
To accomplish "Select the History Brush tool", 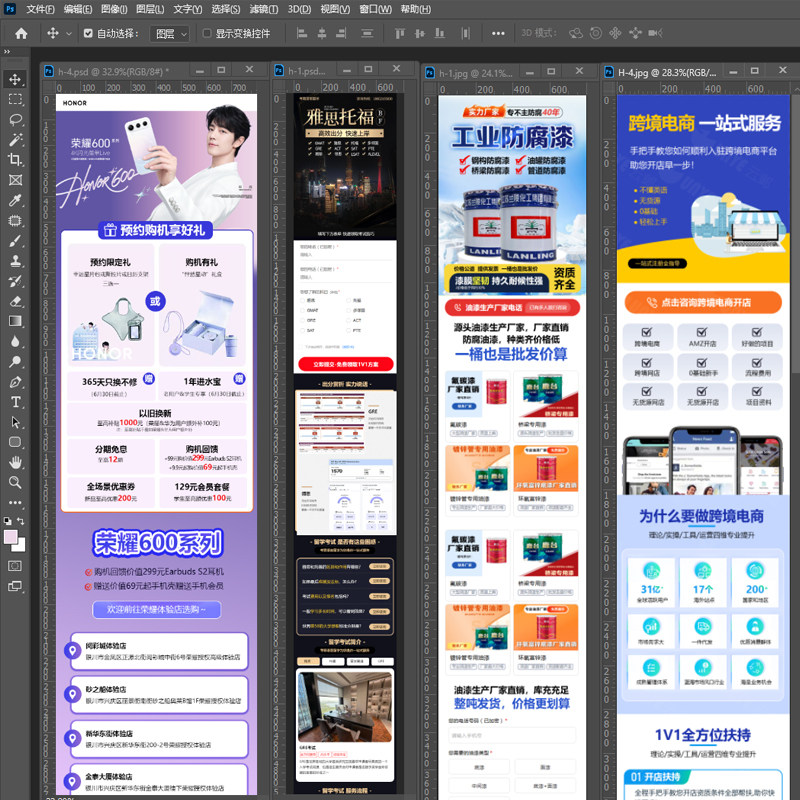I will (15, 281).
